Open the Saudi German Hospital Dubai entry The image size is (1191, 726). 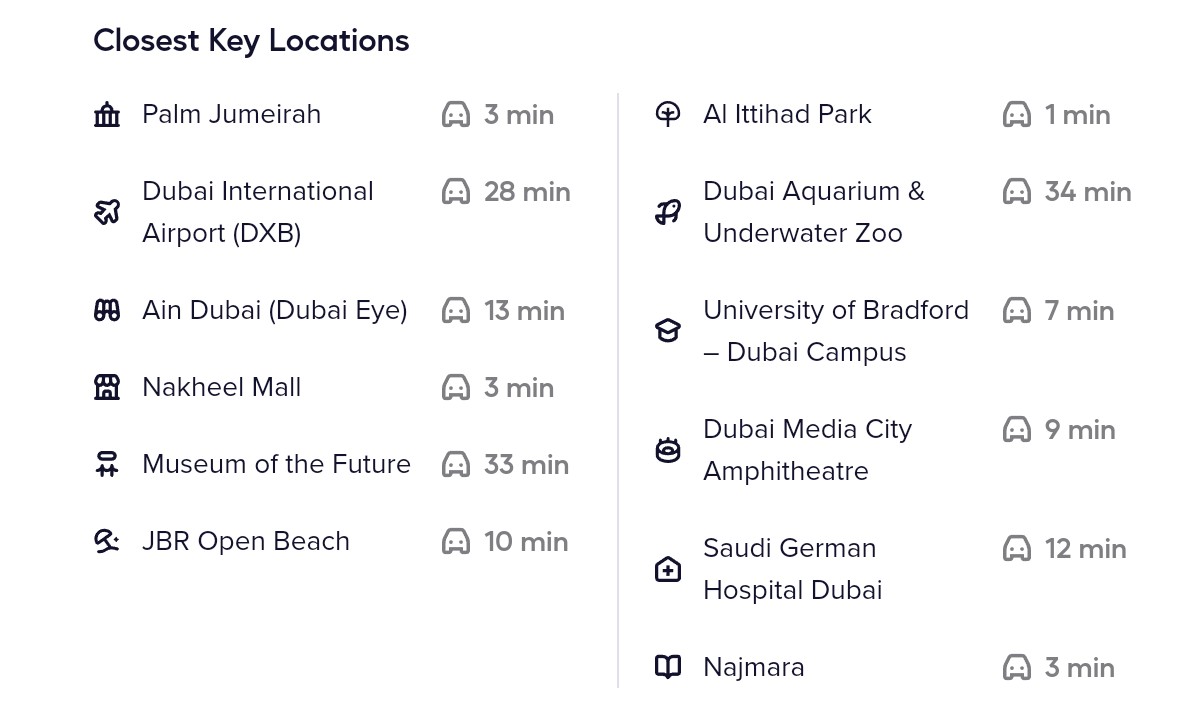(x=792, y=569)
